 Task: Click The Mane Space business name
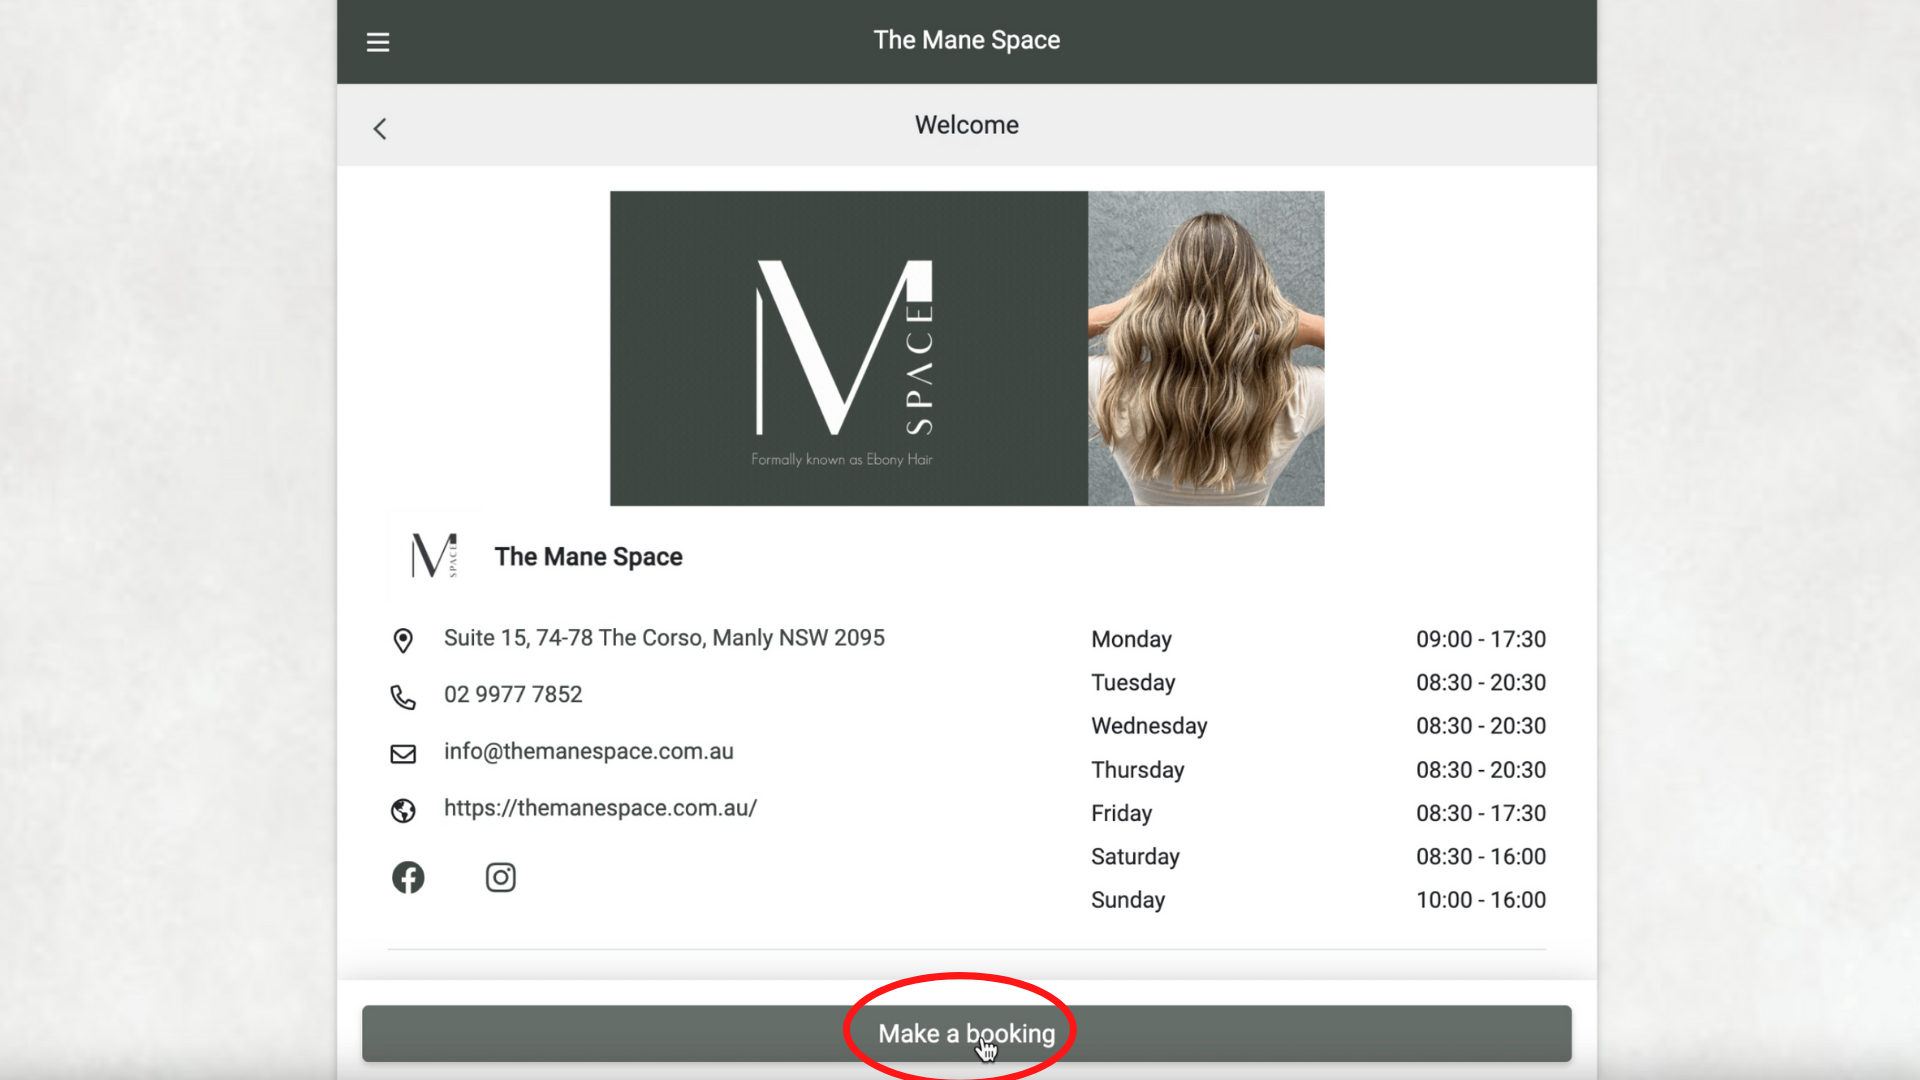(588, 556)
